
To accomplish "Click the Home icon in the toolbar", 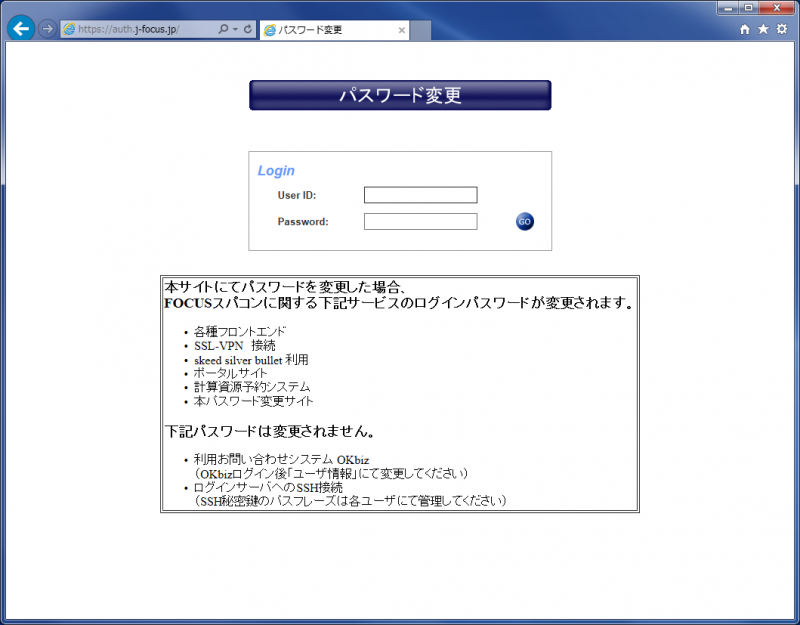I will click(744, 30).
